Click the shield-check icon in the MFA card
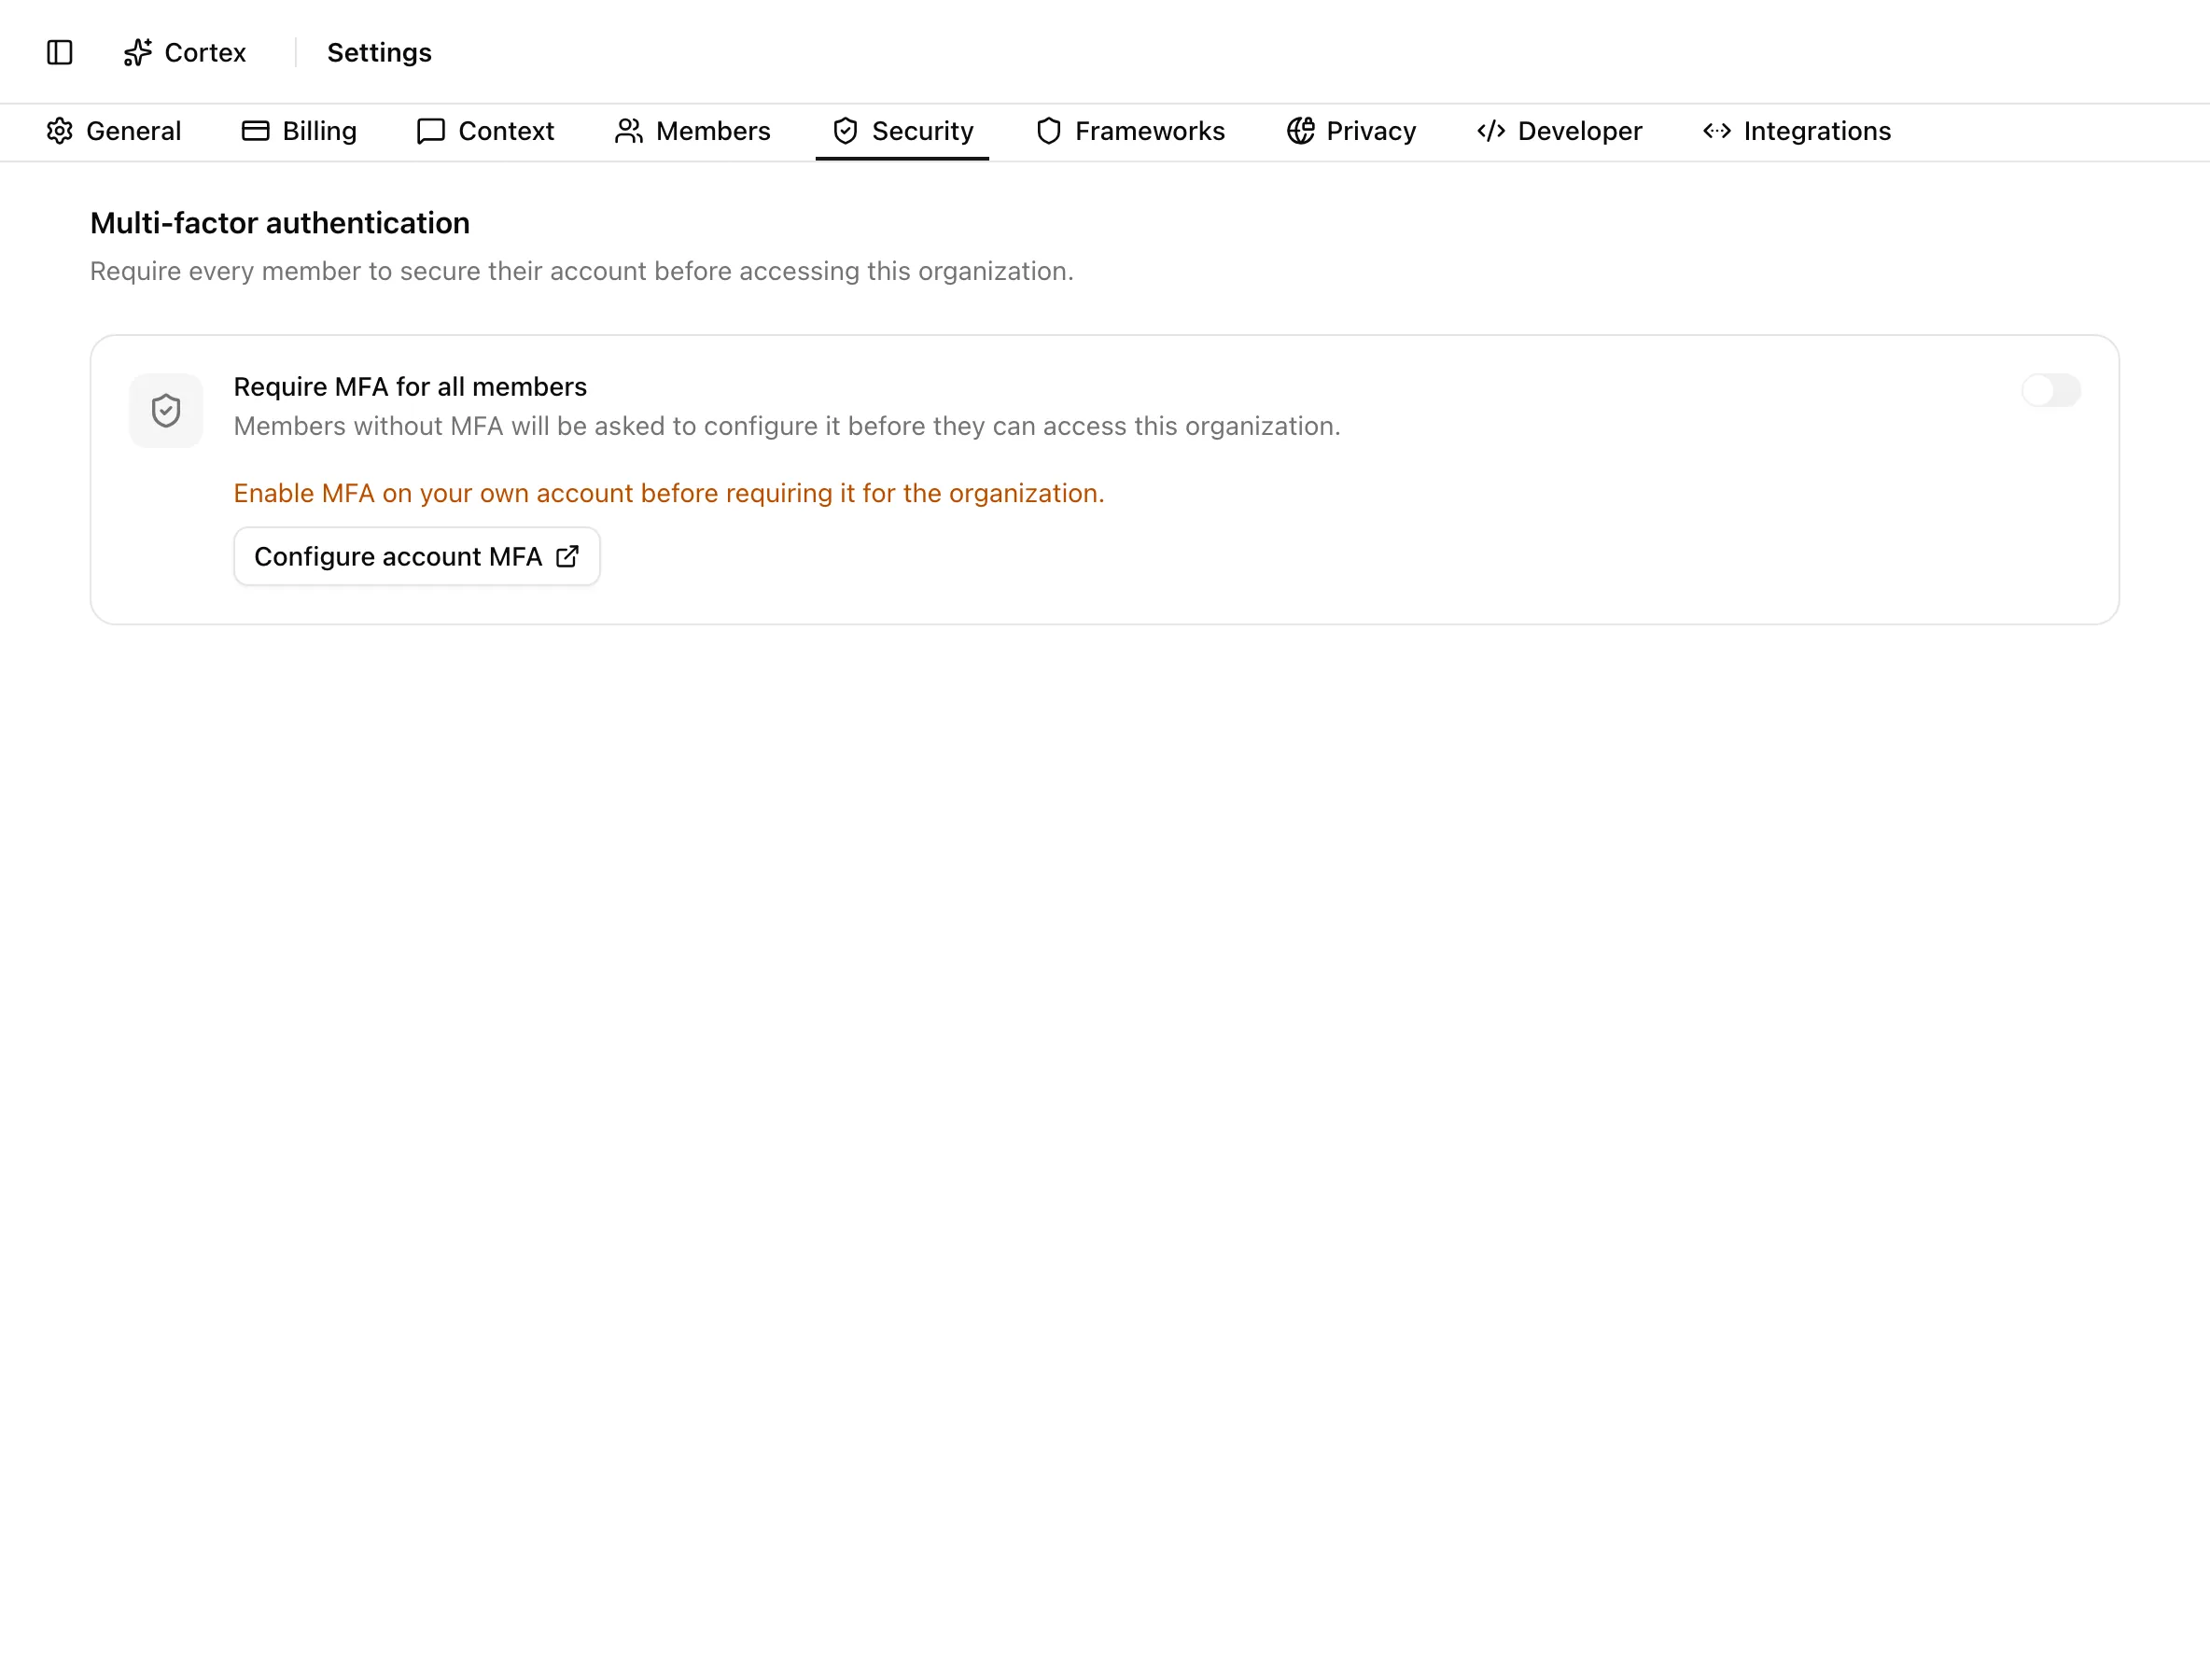This screenshot has width=2210, height=1680. click(166, 411)
